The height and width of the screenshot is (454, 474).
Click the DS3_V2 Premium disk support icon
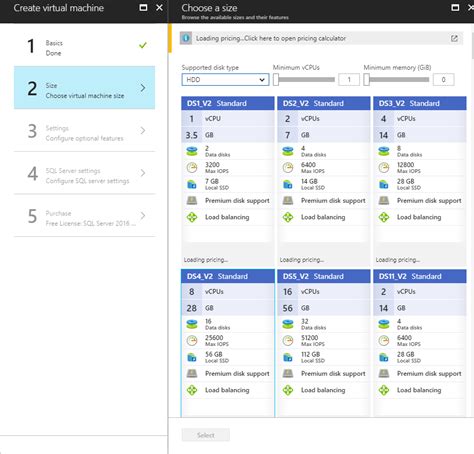384,200
